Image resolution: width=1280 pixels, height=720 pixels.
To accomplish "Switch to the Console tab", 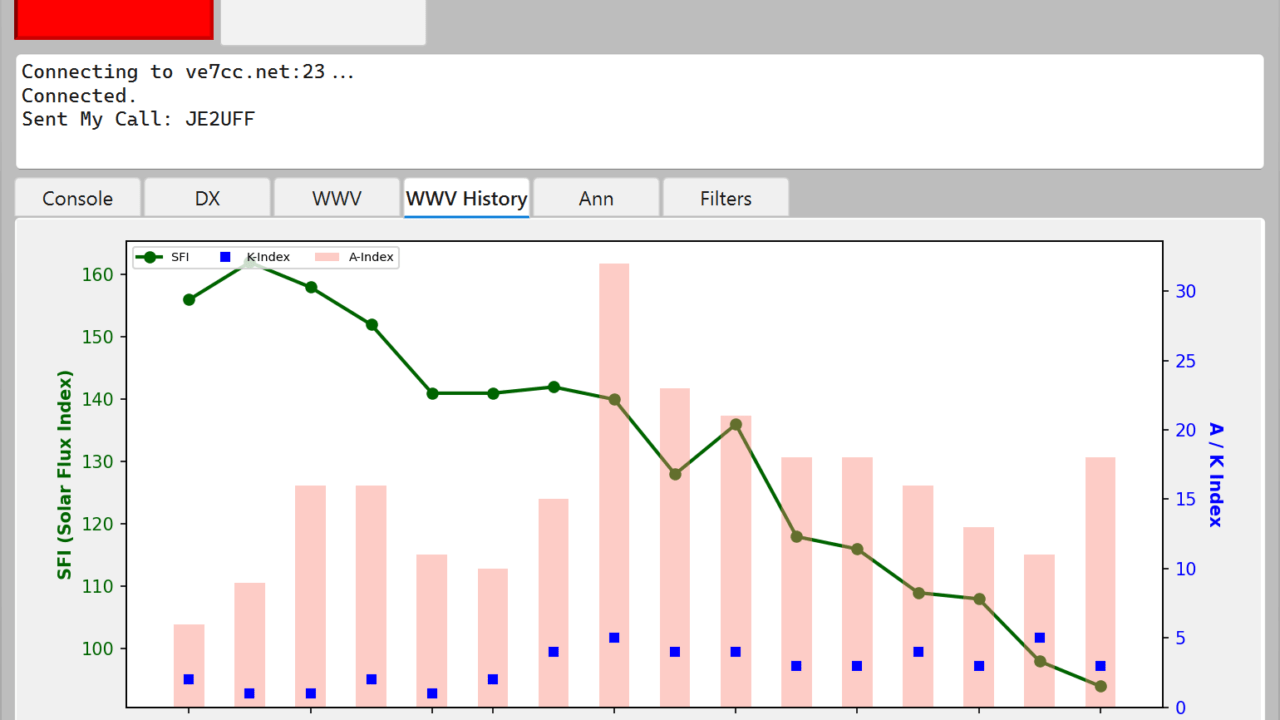I will [77, 198].
